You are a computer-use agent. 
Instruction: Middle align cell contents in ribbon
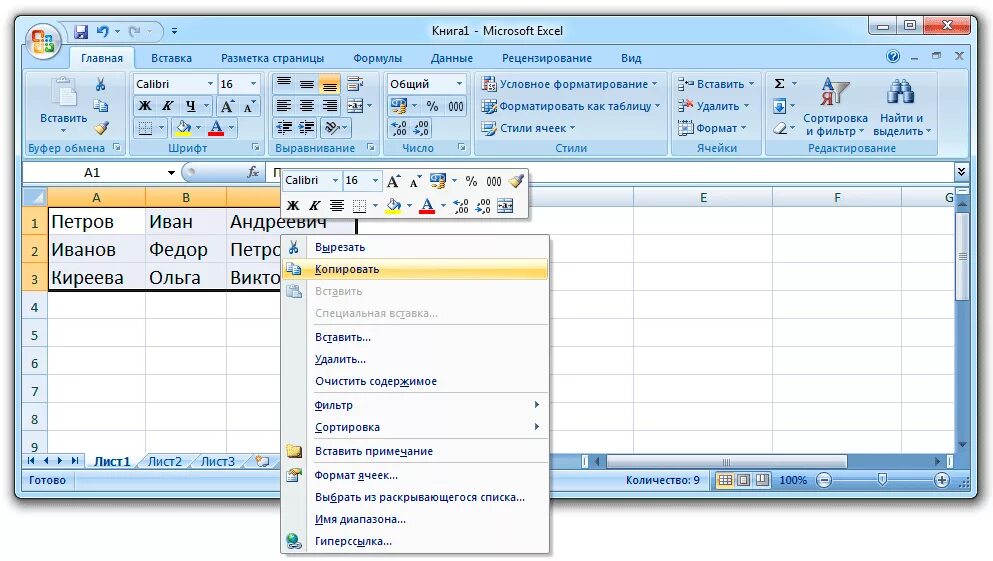pos(307,84)
